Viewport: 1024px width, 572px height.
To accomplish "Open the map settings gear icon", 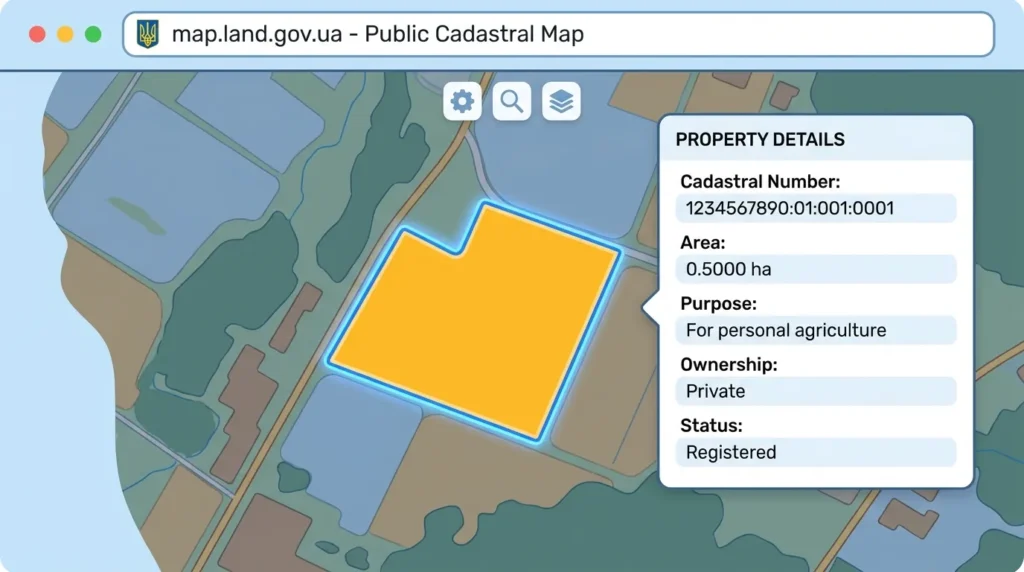I will pos(462,101).
